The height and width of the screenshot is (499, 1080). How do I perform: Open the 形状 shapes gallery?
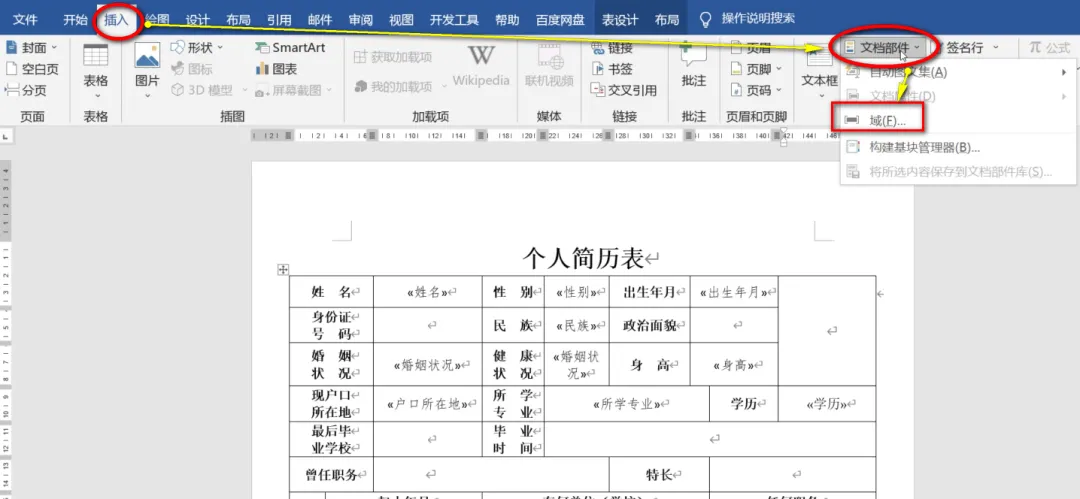(197, 48)
